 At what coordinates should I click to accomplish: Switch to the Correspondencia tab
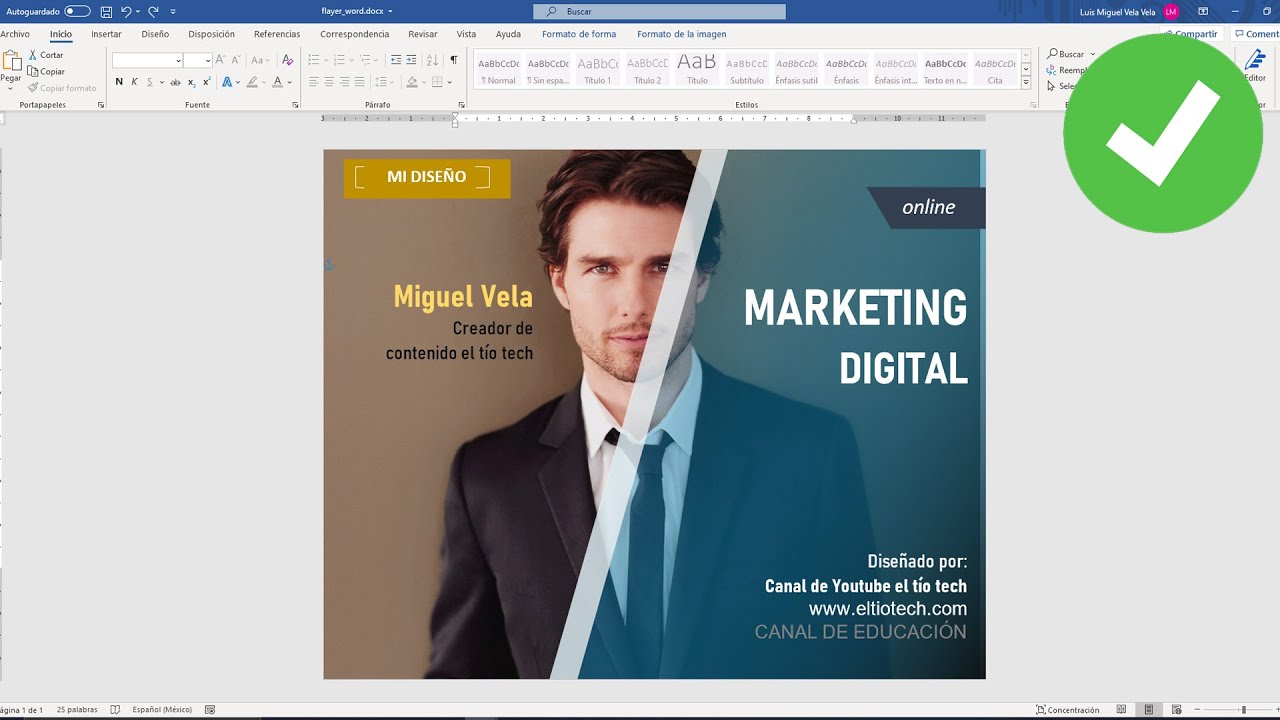click(x=355, y=34)
